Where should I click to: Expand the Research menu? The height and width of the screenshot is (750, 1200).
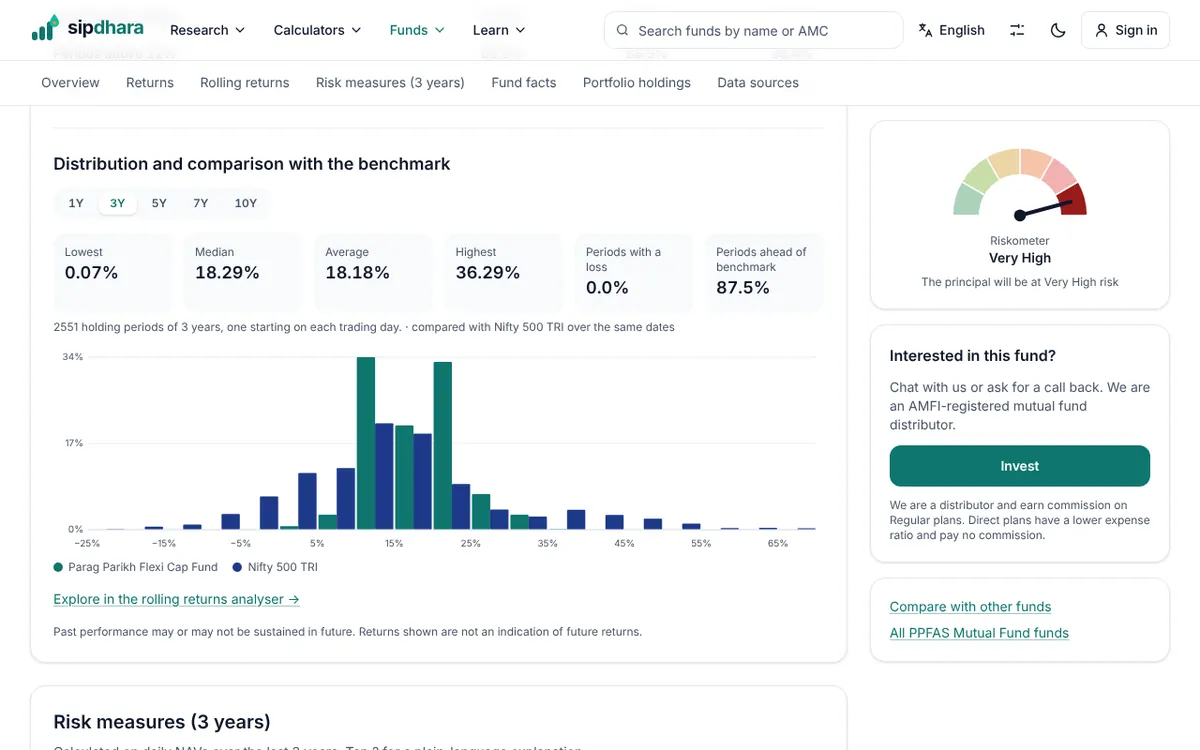pos(207,30)
